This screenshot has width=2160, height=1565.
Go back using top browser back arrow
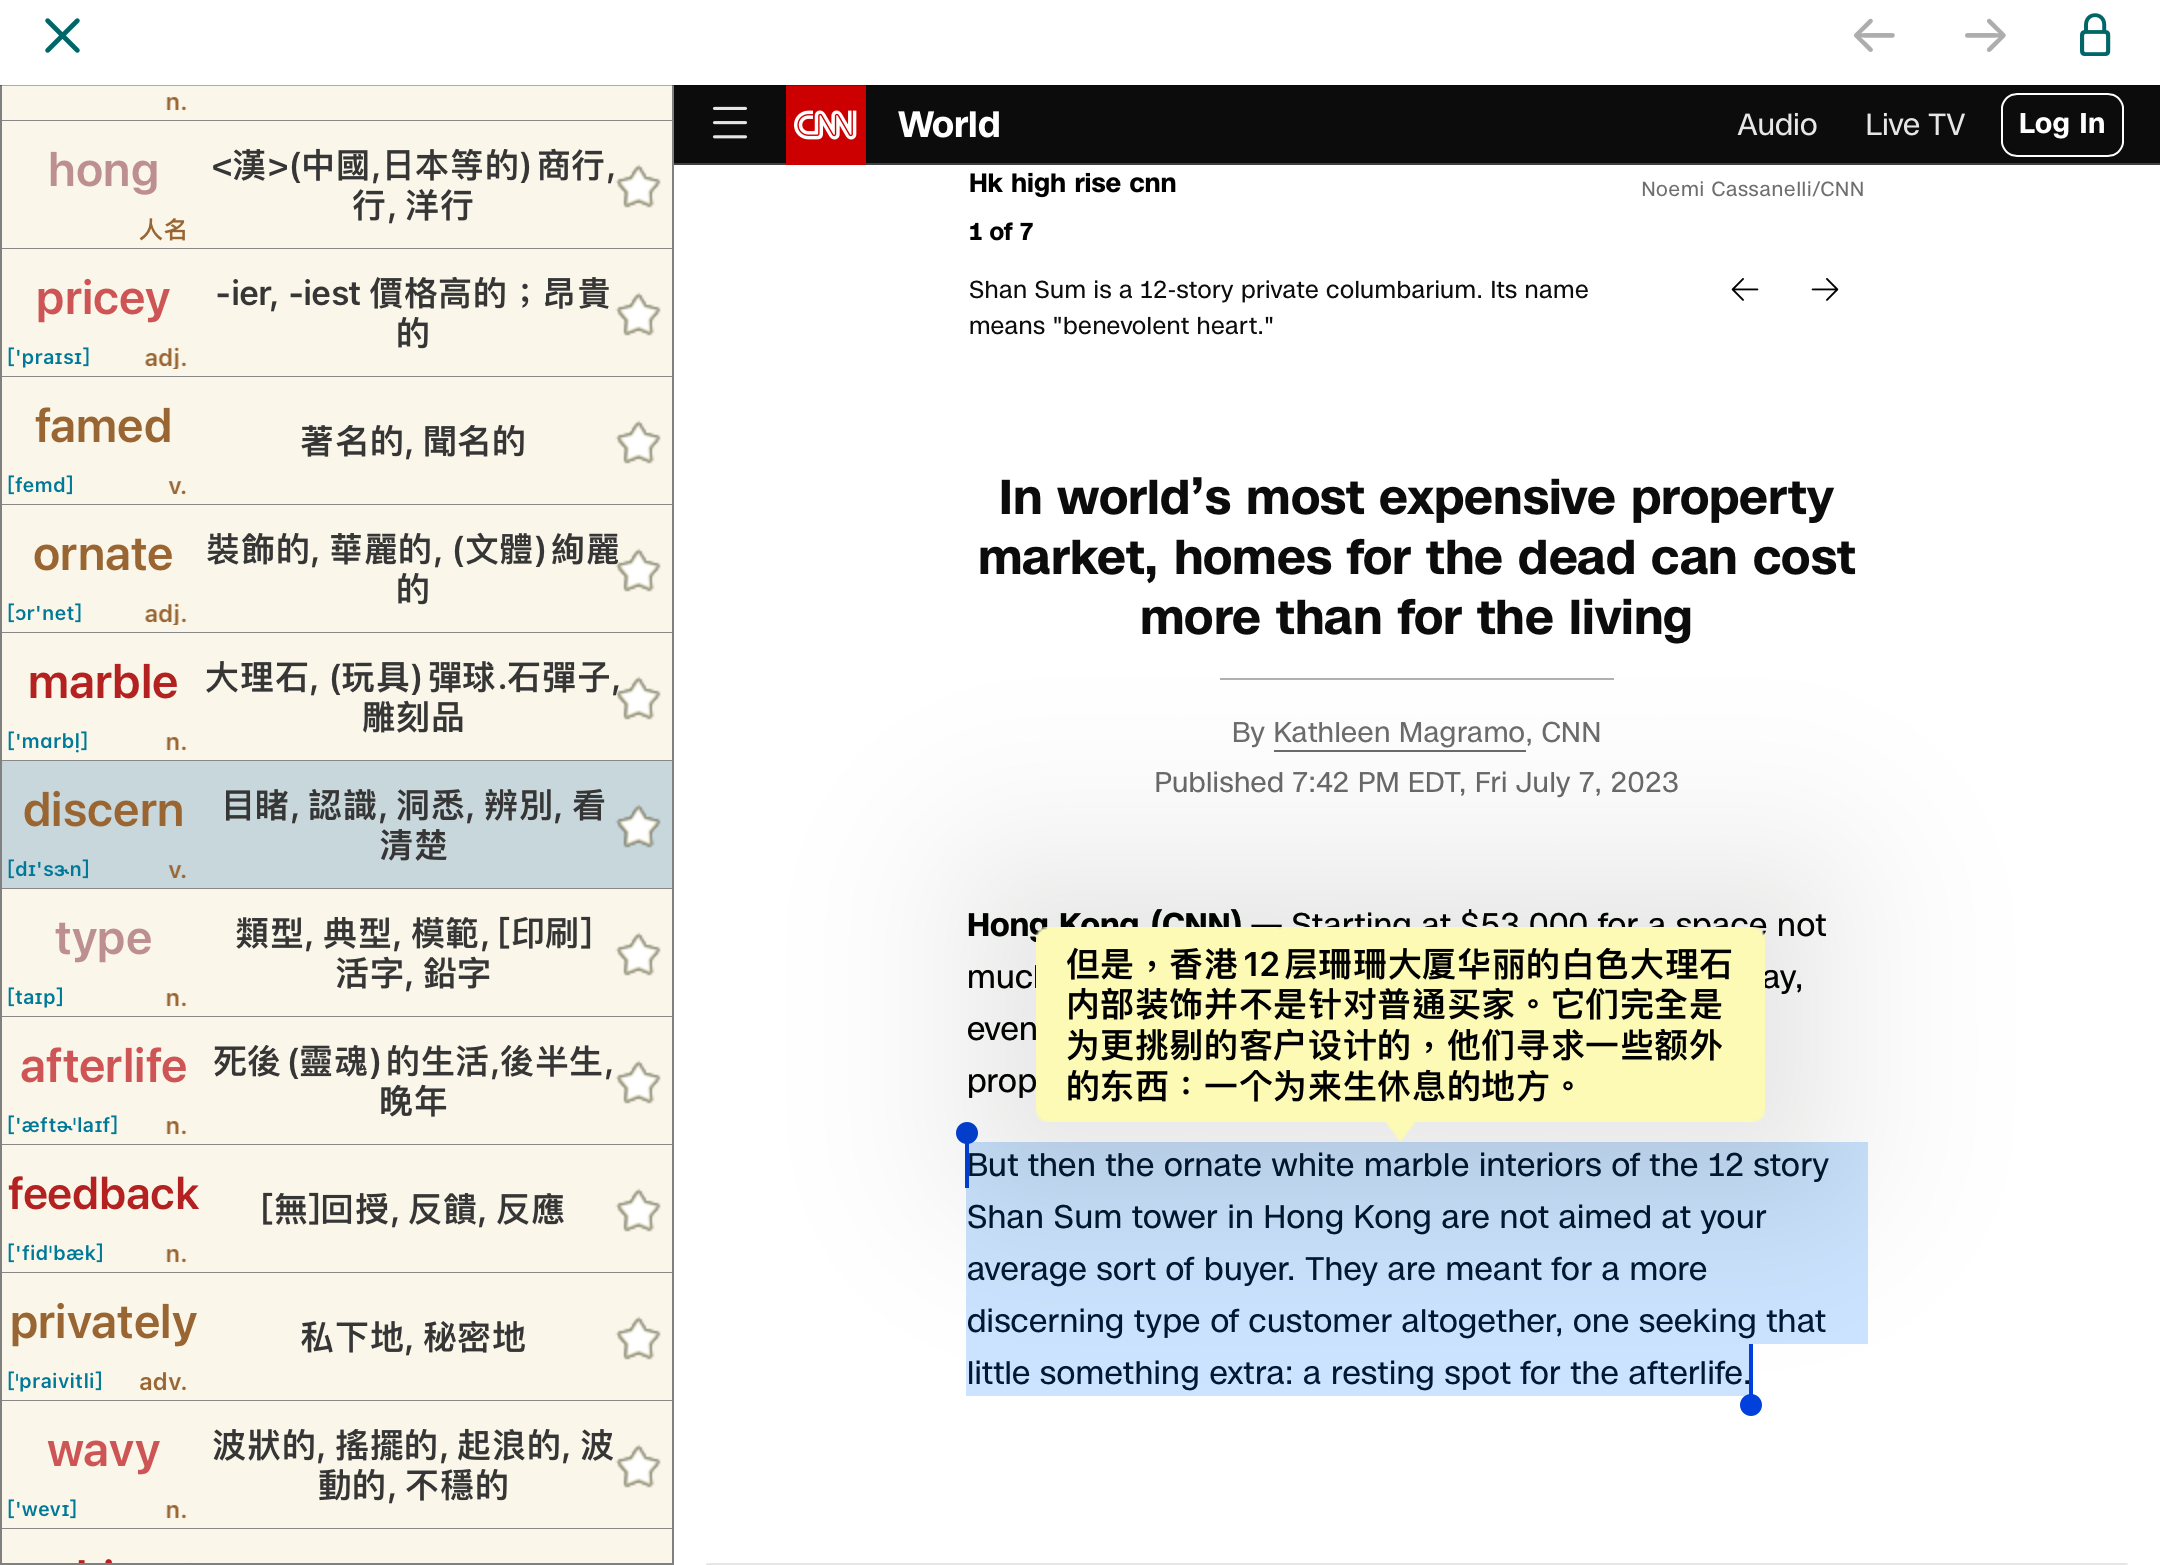click(x=1873, y=36)
